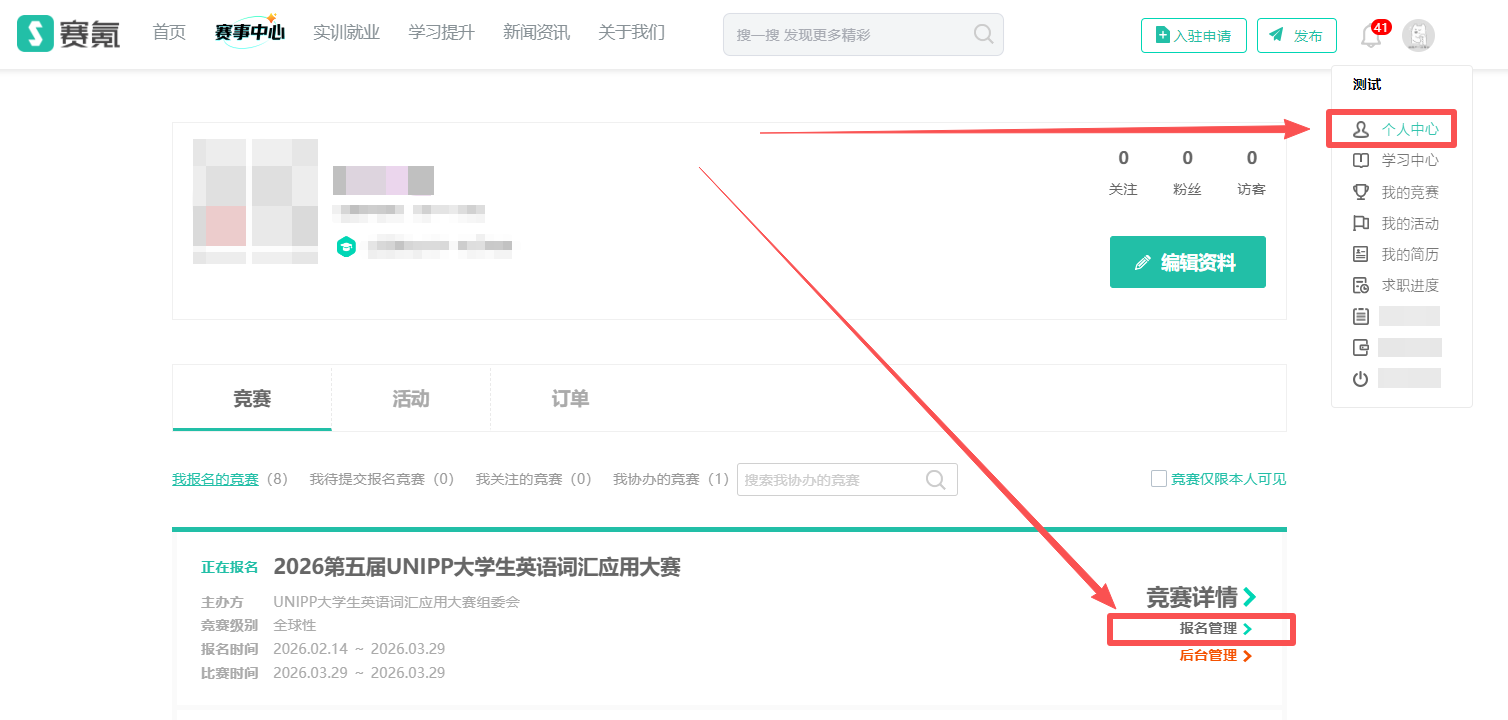Viewport: 1508px width, 720px height.
Task: Open 报名管理 arrow link
Action: 1215,629
